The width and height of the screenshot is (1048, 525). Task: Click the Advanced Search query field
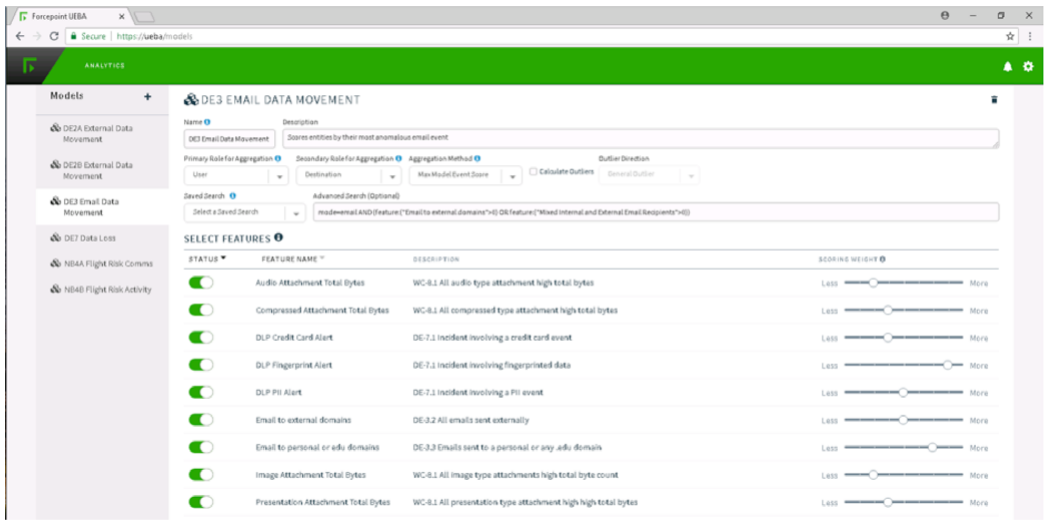[x=656, y=212]
